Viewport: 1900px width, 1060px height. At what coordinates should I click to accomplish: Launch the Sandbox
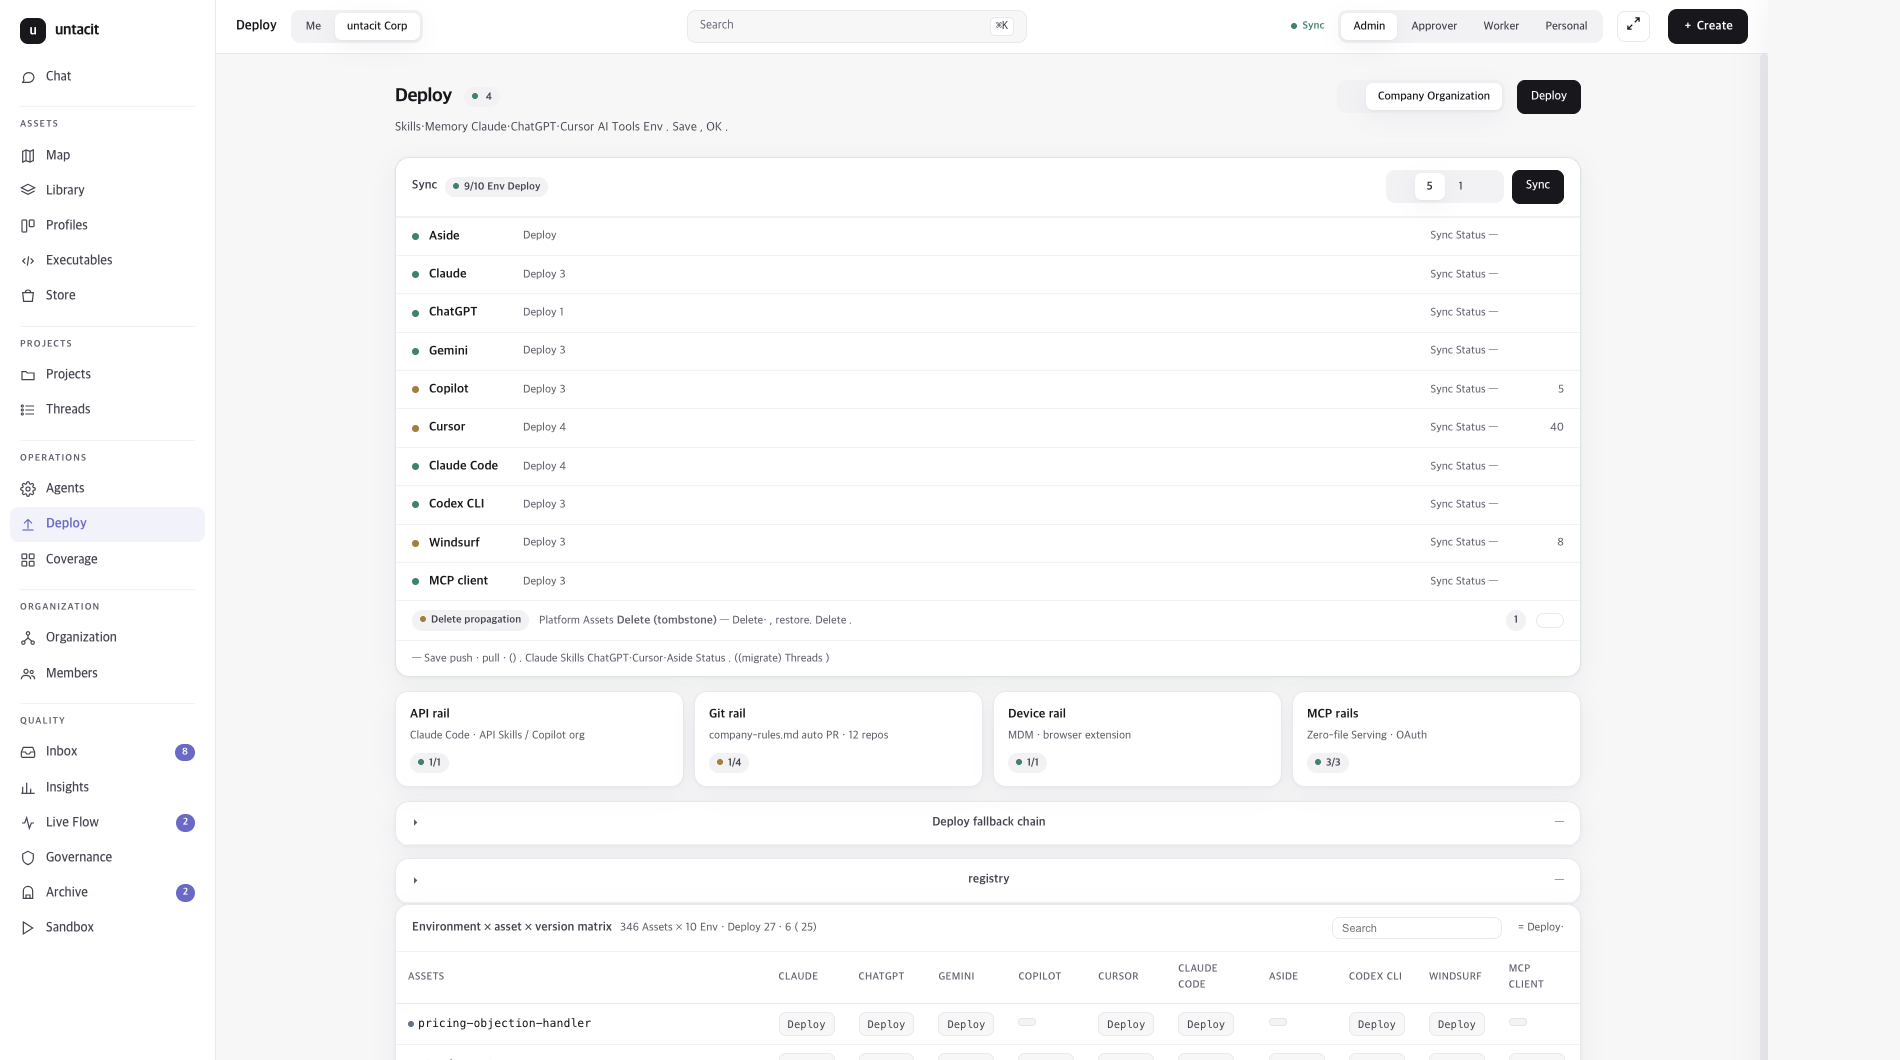107,927
